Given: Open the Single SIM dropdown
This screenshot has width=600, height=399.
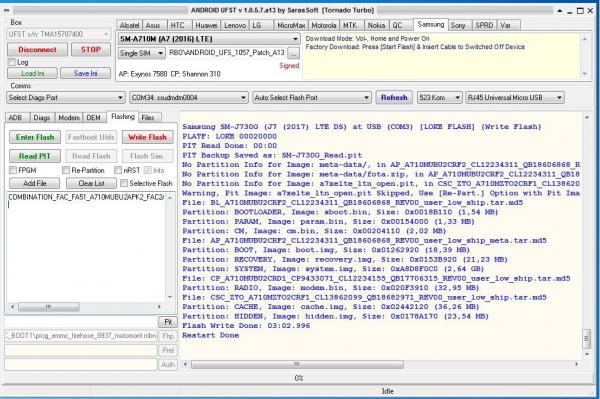Looking at the screenshot, I should 142,53.
